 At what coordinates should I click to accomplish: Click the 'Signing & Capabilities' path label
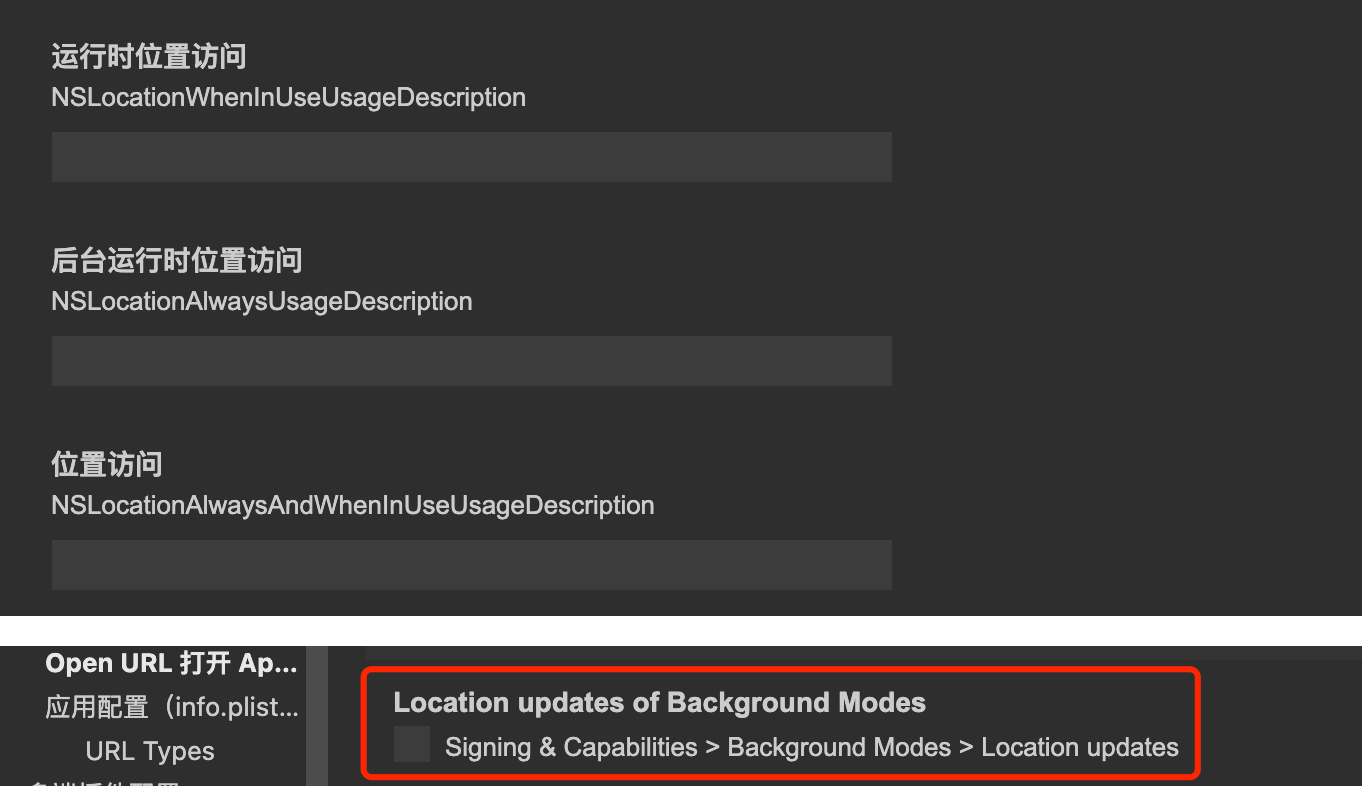coord(571,748)
